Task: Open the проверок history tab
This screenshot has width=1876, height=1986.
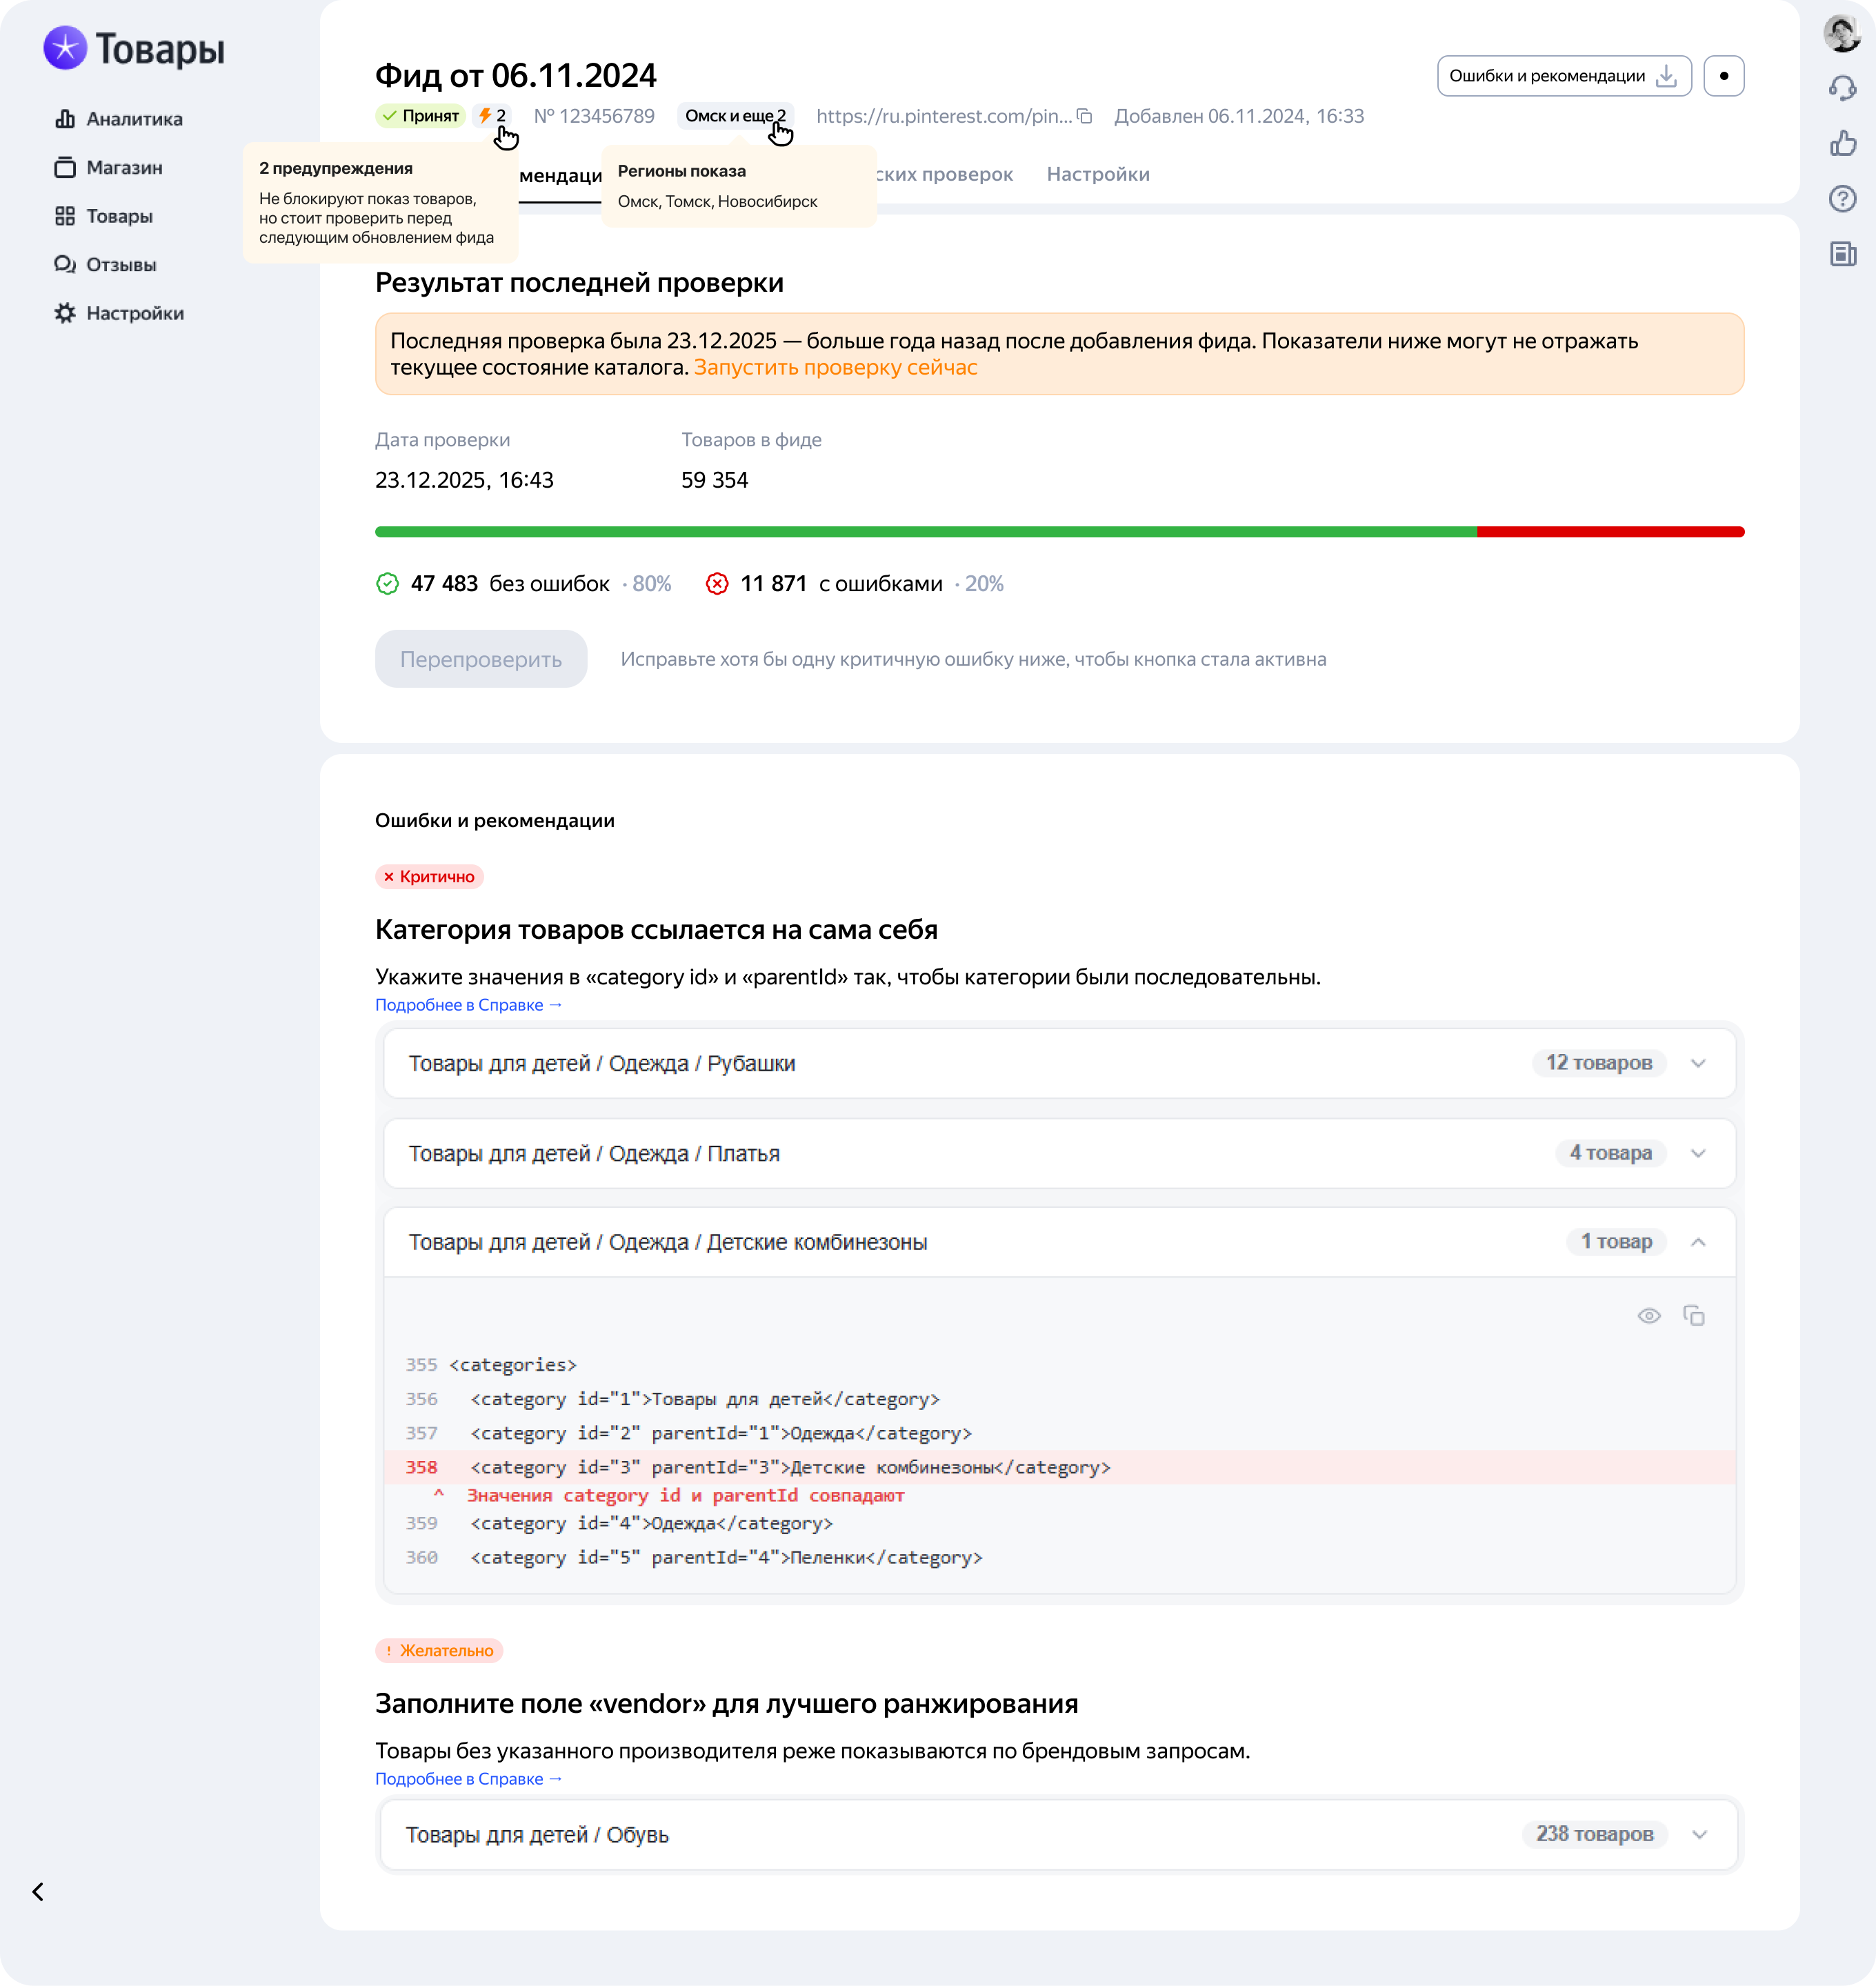Action: [945, 174]
